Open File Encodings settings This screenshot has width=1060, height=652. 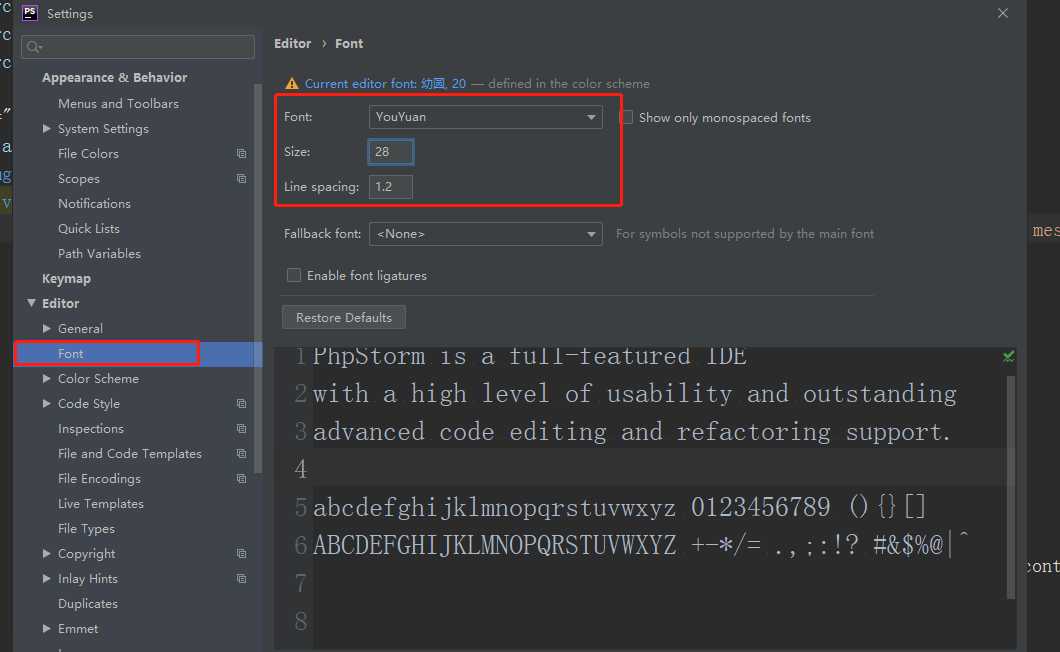pyautogui.click(x=99, y=479)
